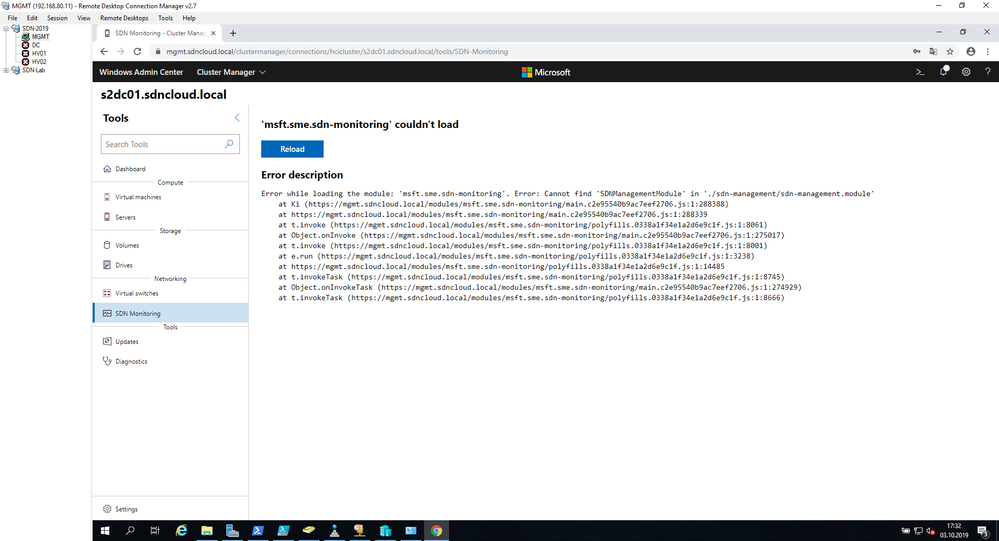Open the help question mark icon

(x=988, y=72)
